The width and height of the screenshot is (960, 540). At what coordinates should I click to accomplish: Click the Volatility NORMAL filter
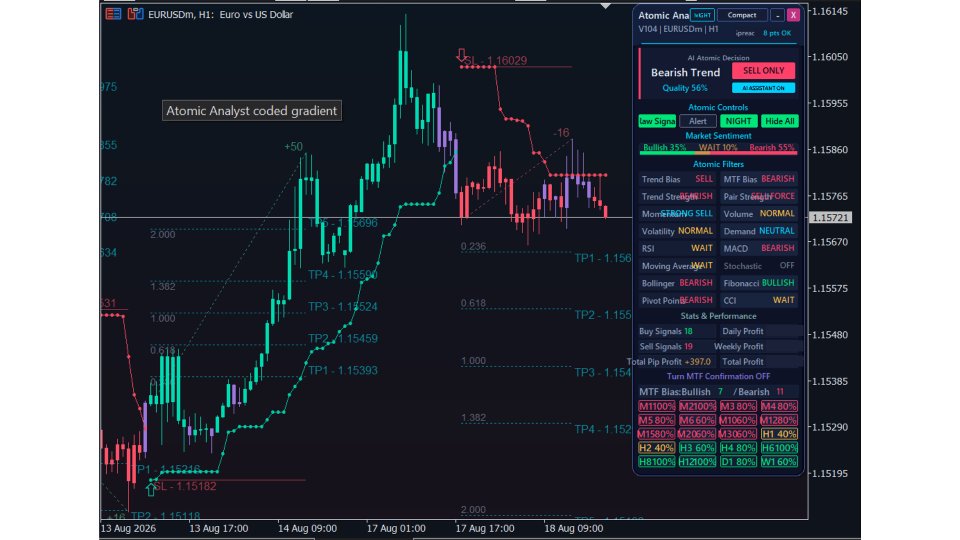(677, 231)
